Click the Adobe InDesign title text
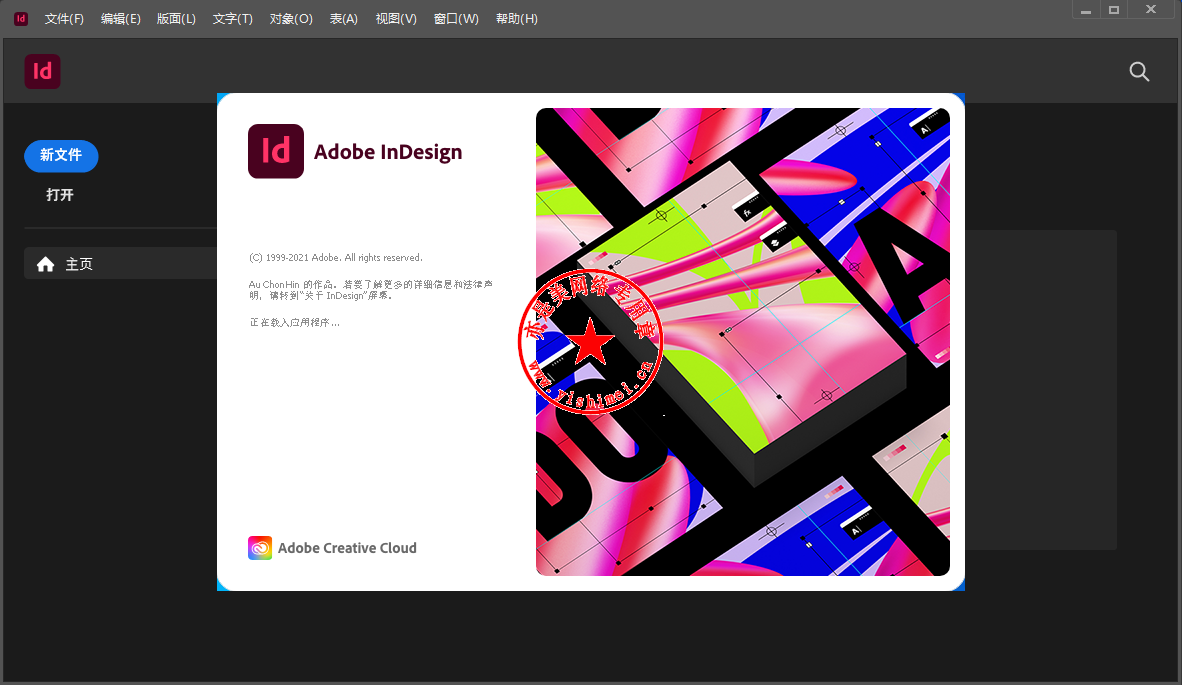This screenshot has height=685, width=1182. 387,151
